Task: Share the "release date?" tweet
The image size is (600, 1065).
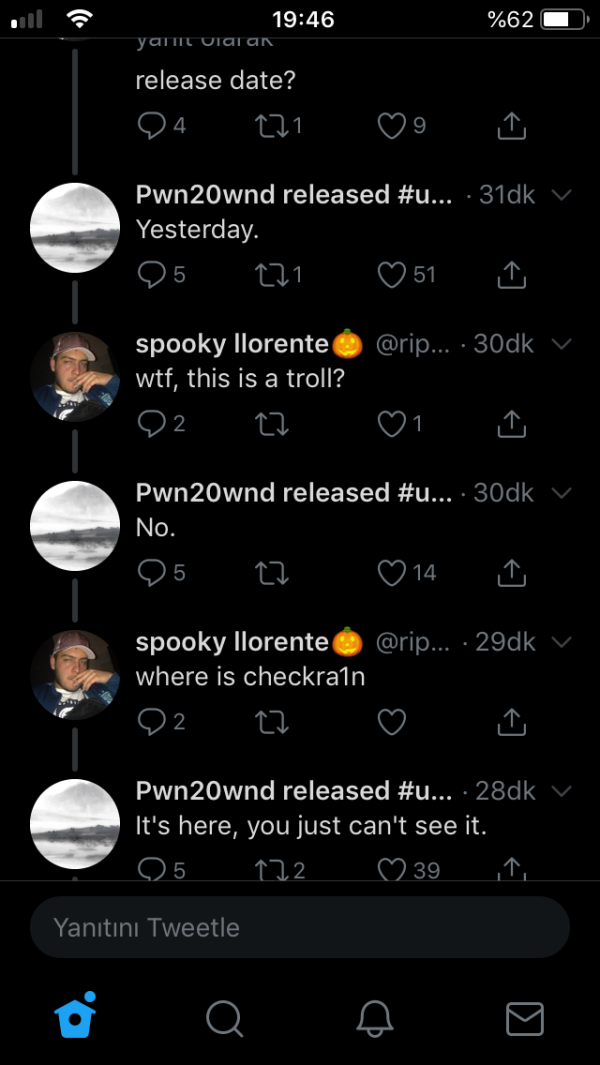Action: [510, 125]
